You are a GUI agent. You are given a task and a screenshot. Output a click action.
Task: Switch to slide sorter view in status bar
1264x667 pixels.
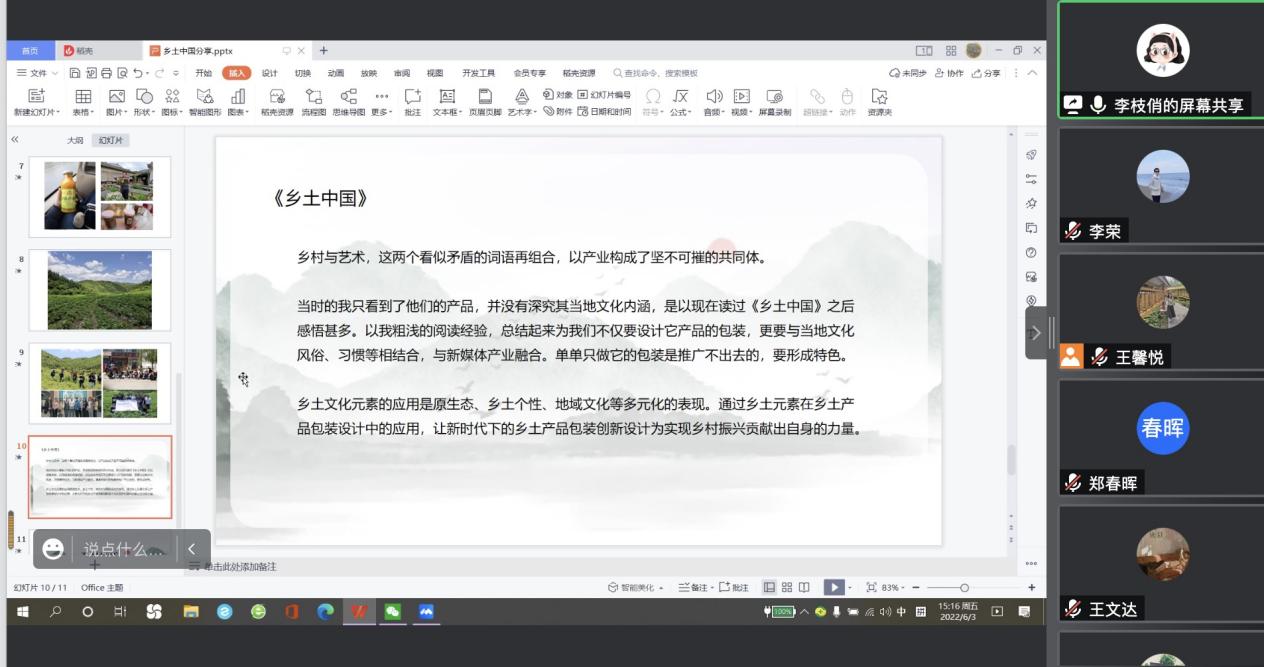(787, 587)
